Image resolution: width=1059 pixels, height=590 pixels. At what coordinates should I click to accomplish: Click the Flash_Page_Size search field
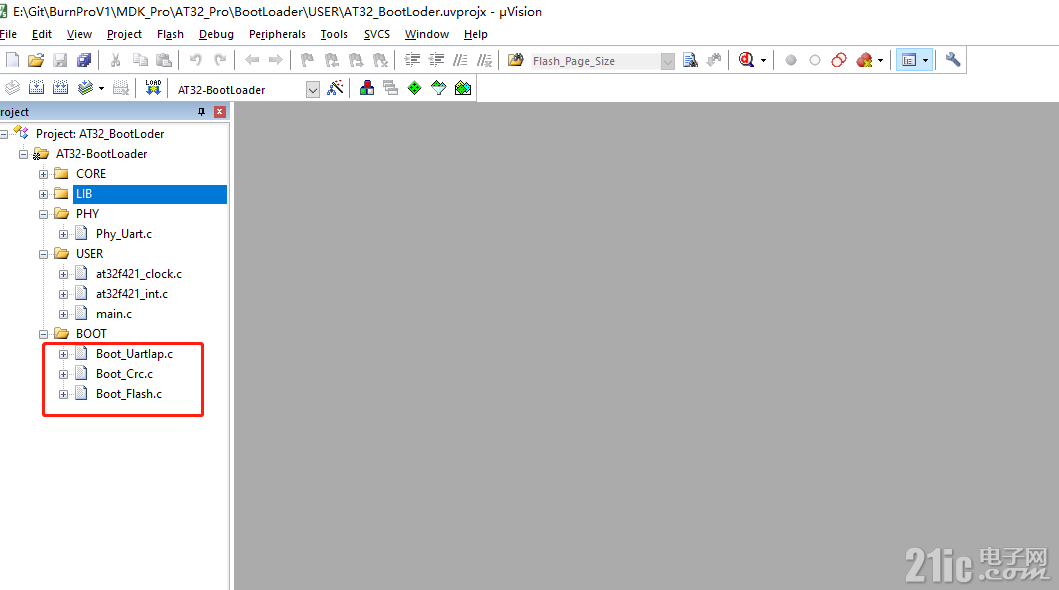point(595,61)
